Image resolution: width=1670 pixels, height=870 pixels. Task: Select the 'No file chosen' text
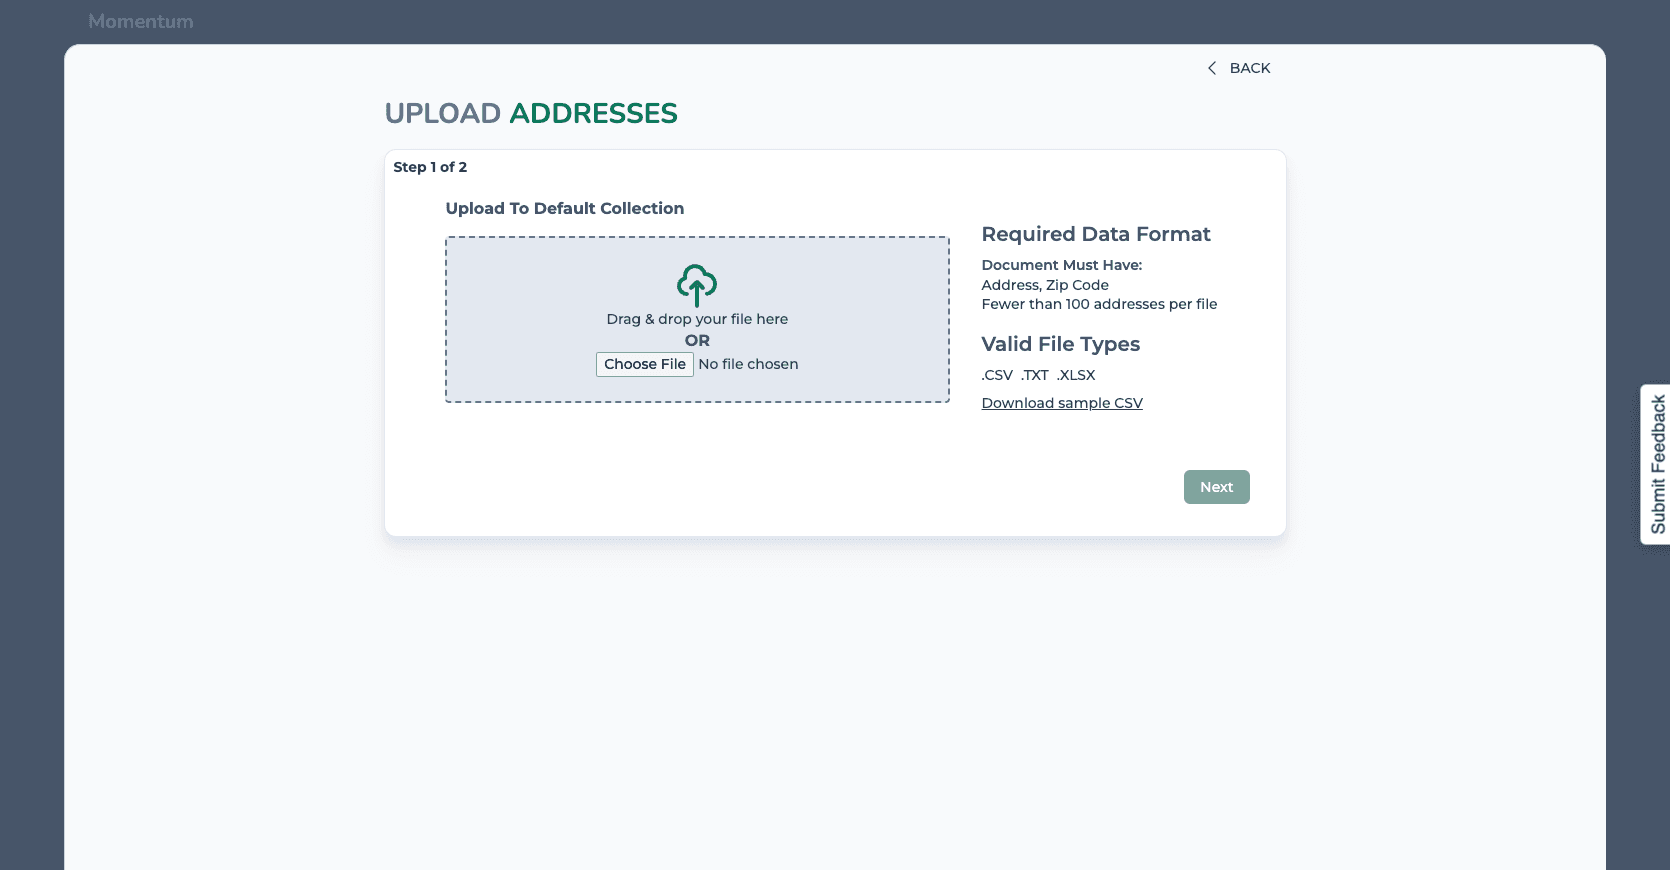point(748,364)
